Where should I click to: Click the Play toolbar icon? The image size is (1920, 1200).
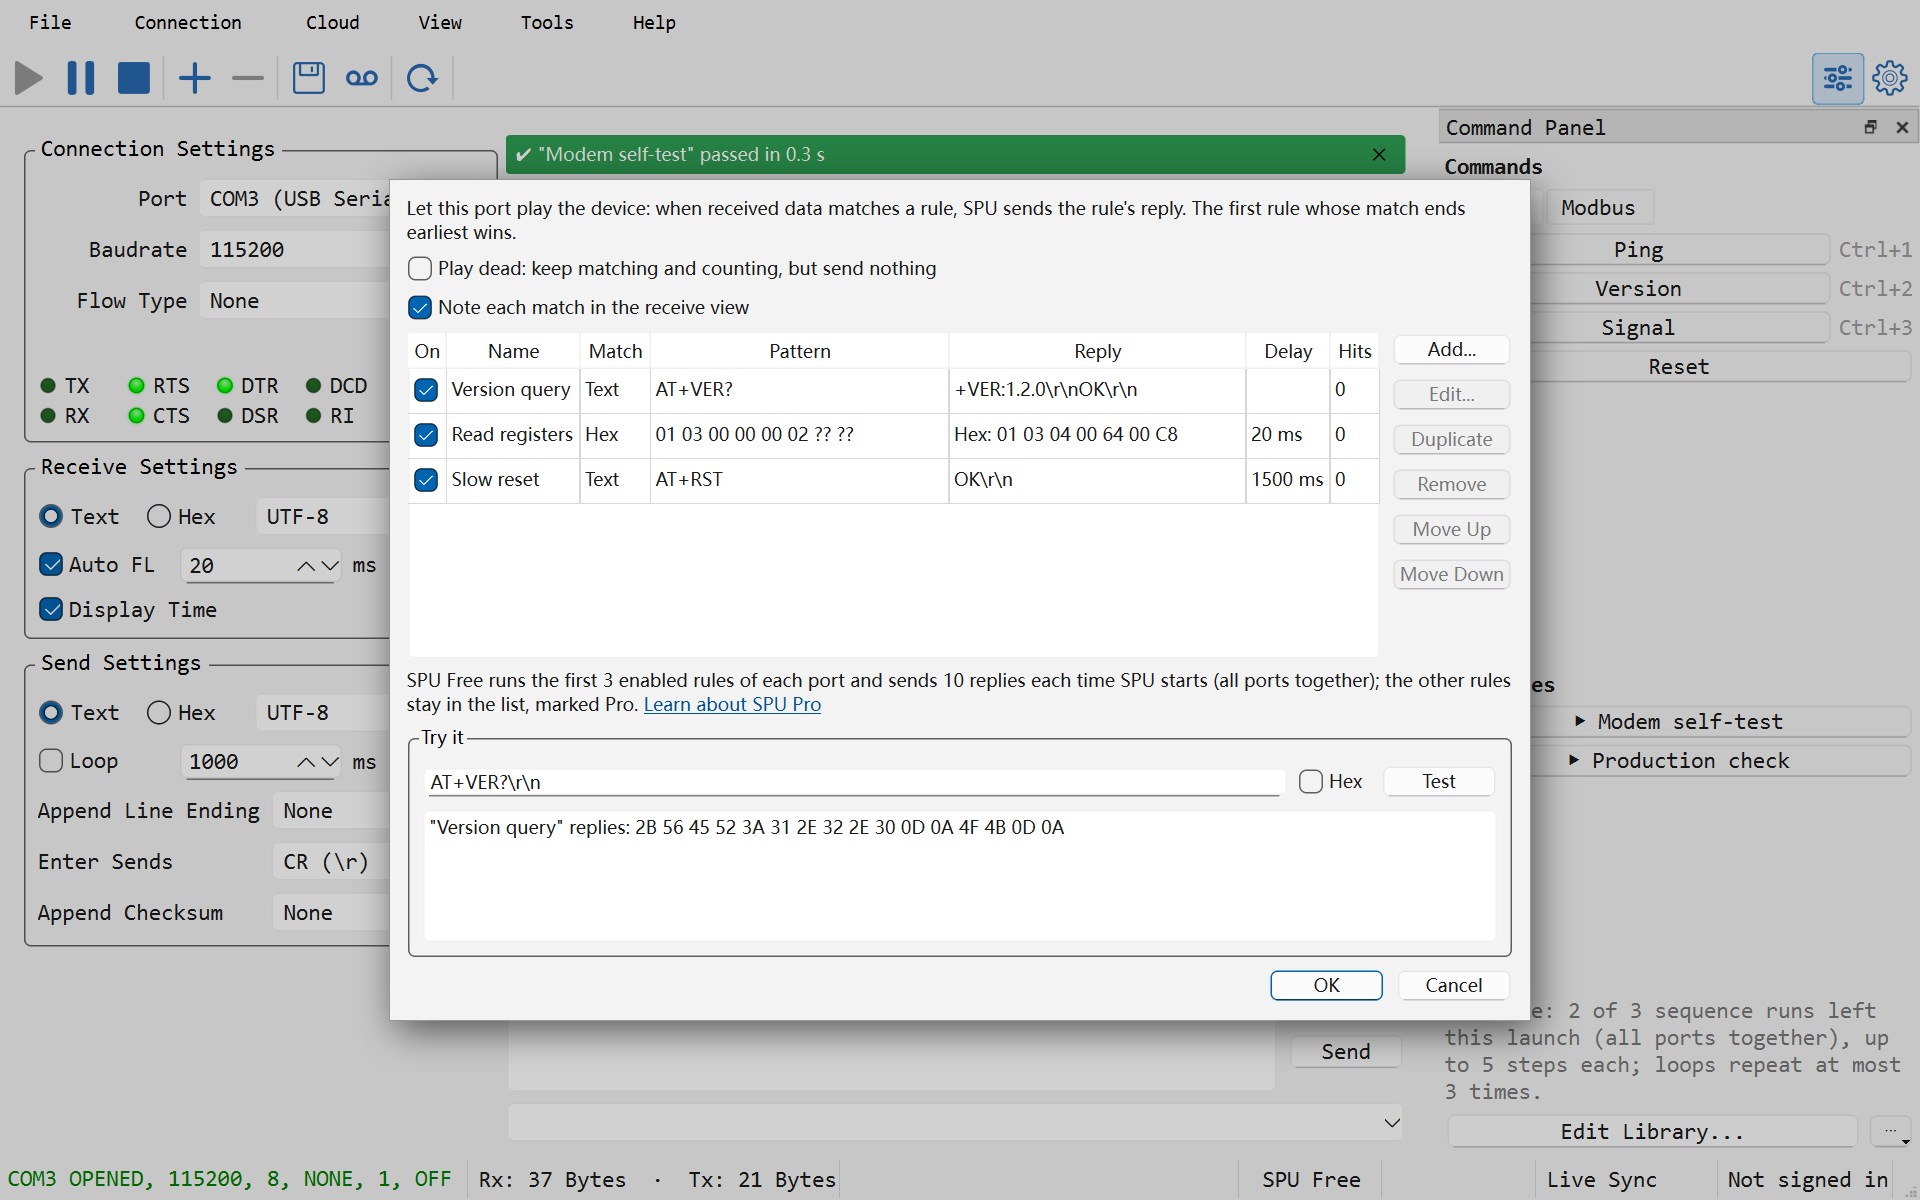point(29,78)
